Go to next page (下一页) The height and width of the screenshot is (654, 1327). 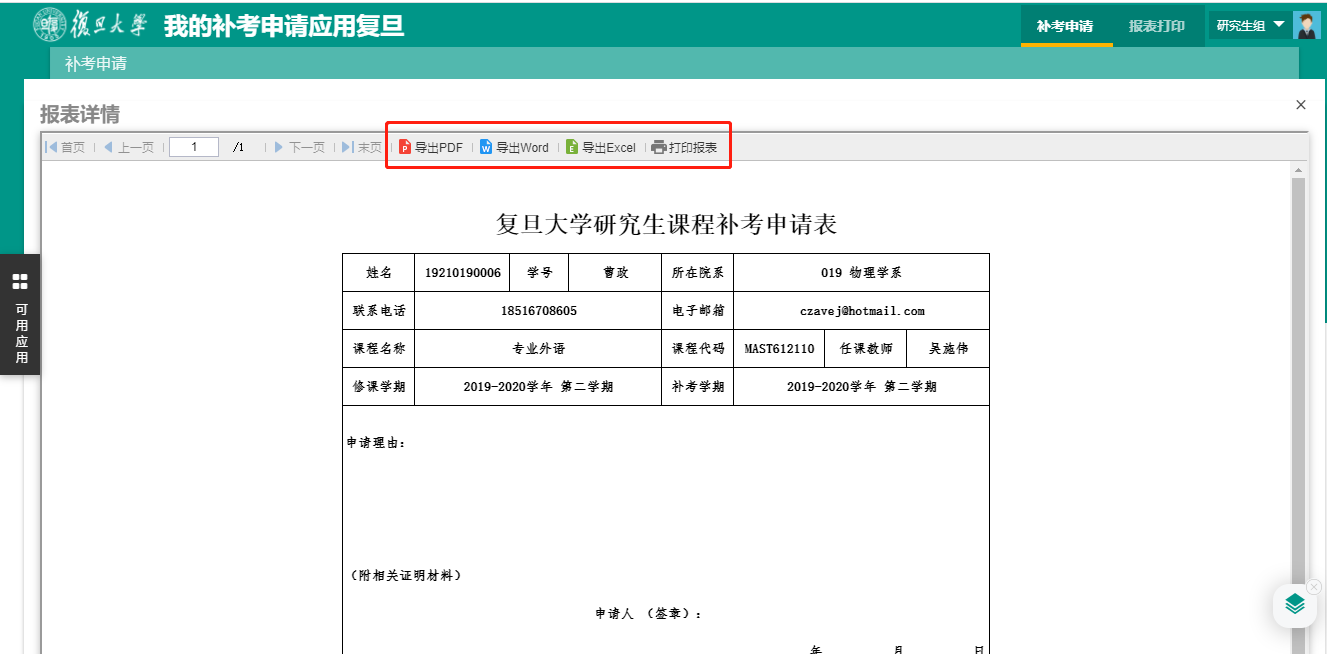300,147
